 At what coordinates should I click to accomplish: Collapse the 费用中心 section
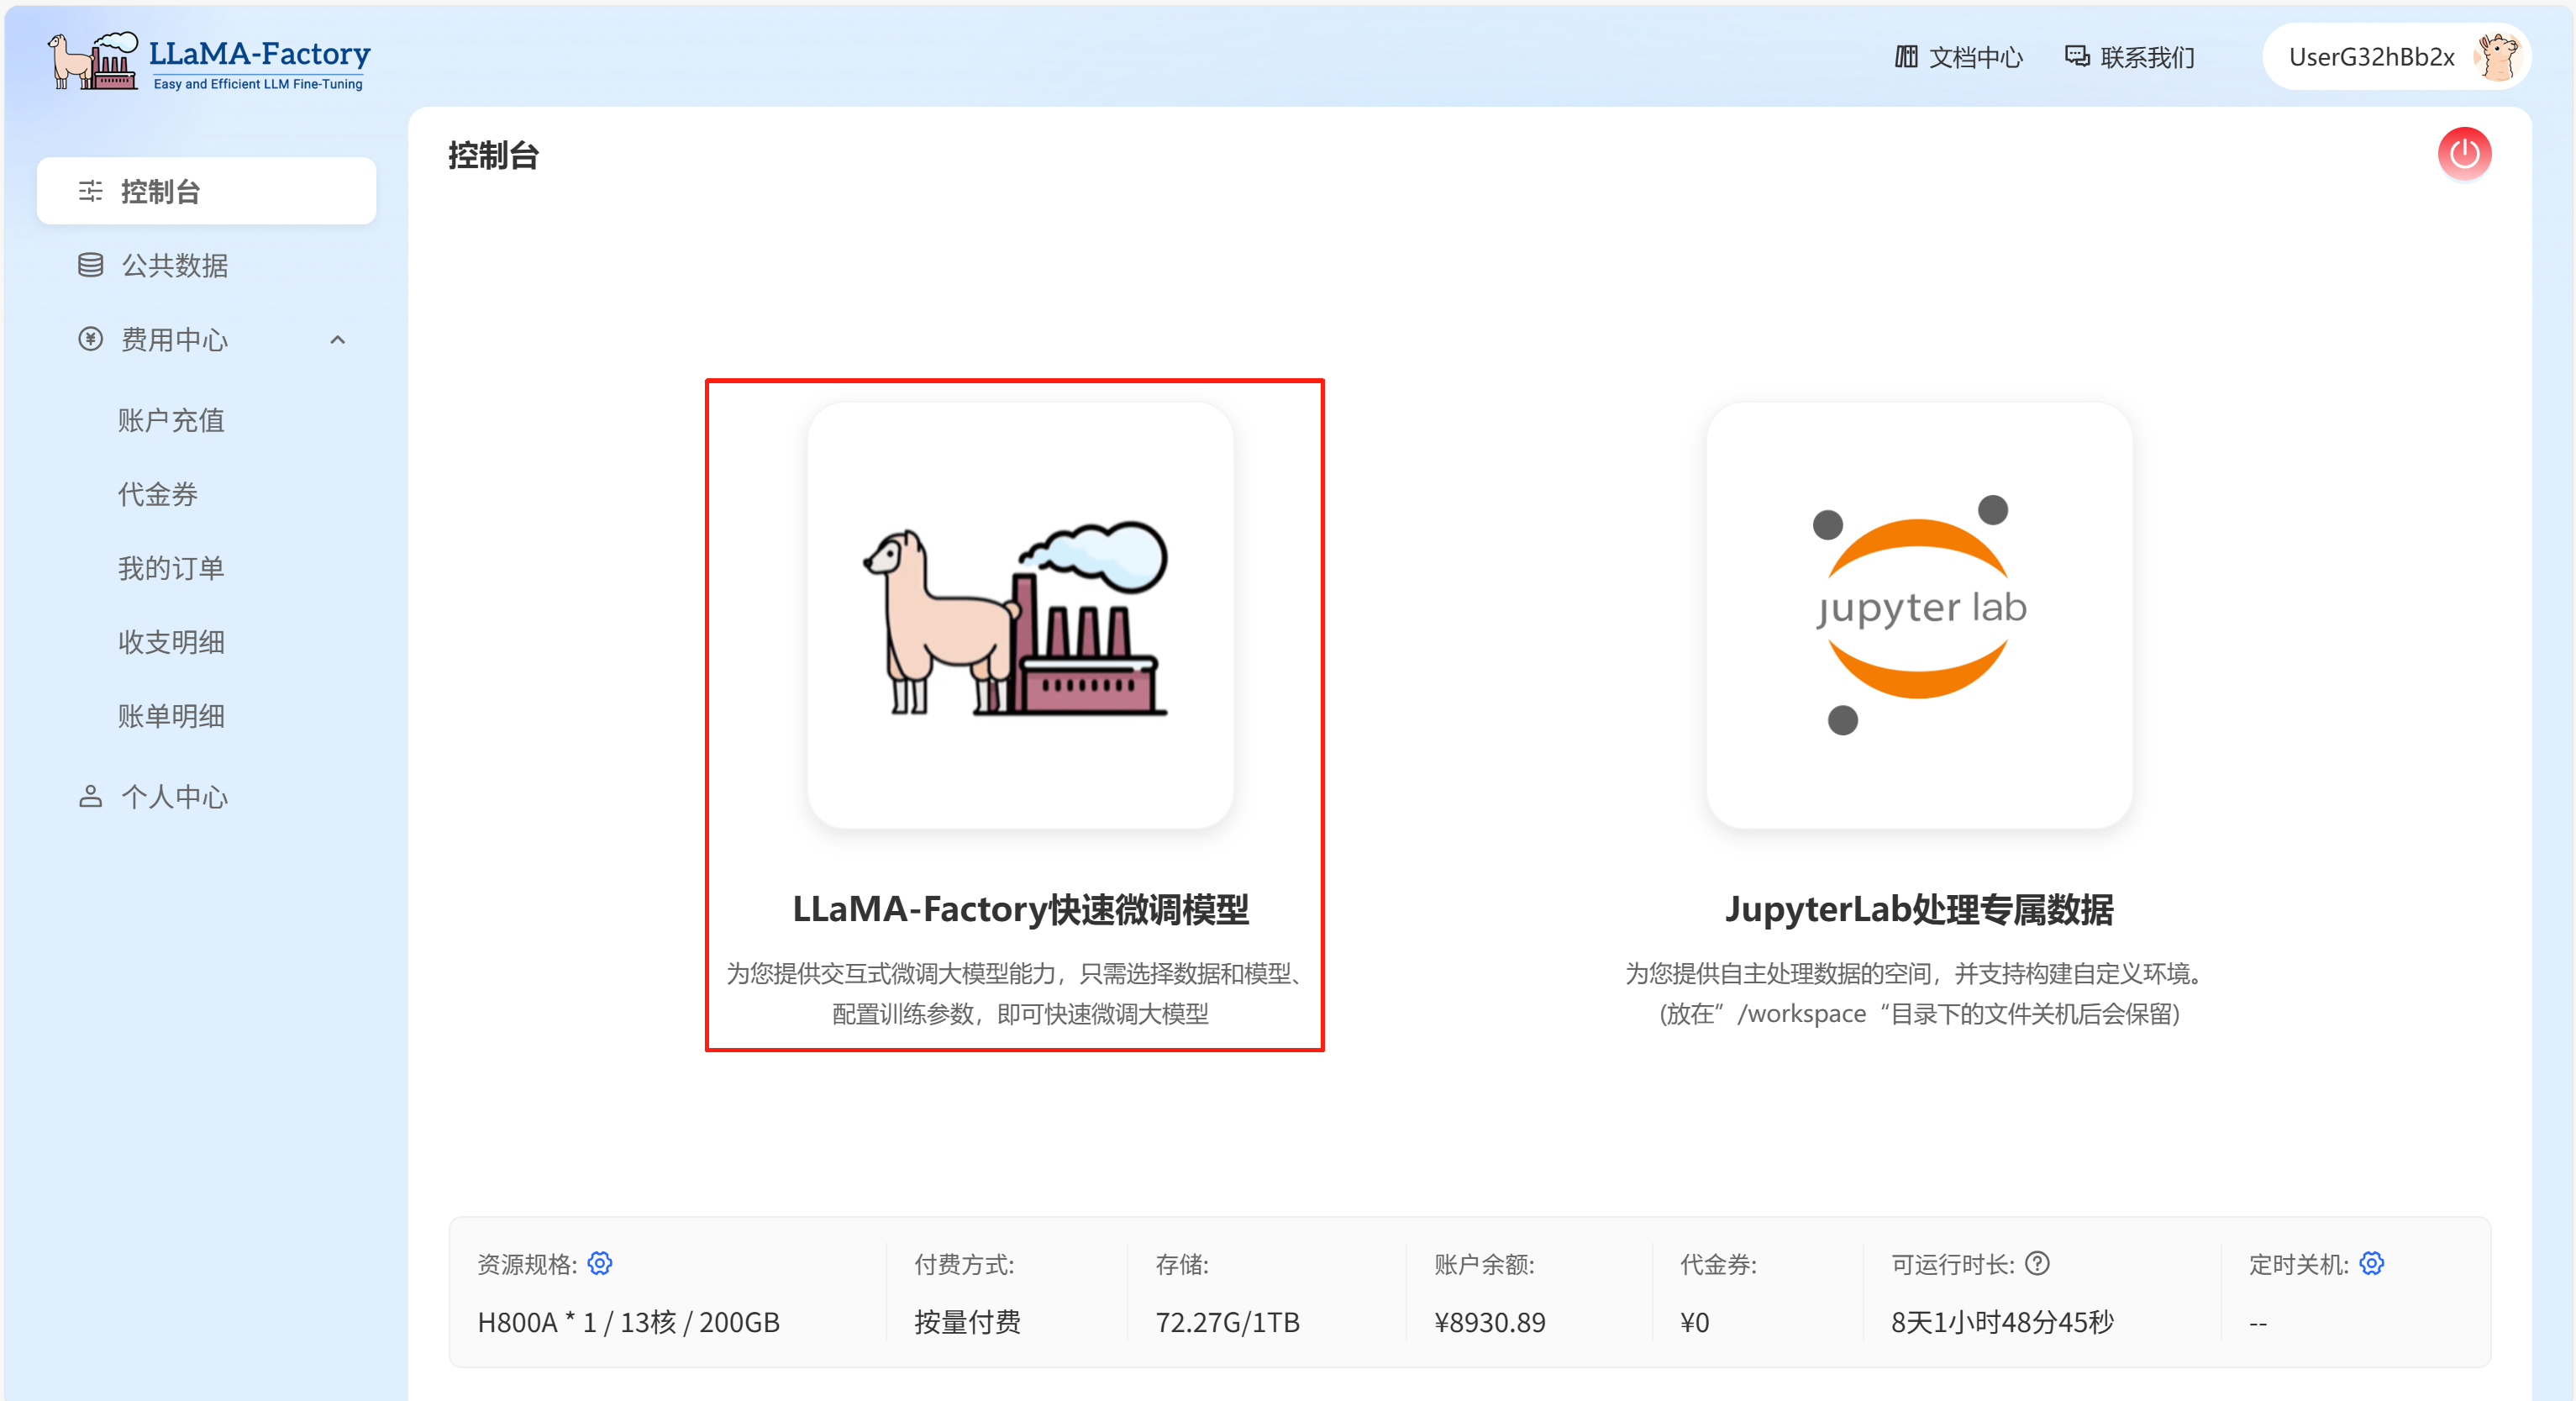[337, 340]
